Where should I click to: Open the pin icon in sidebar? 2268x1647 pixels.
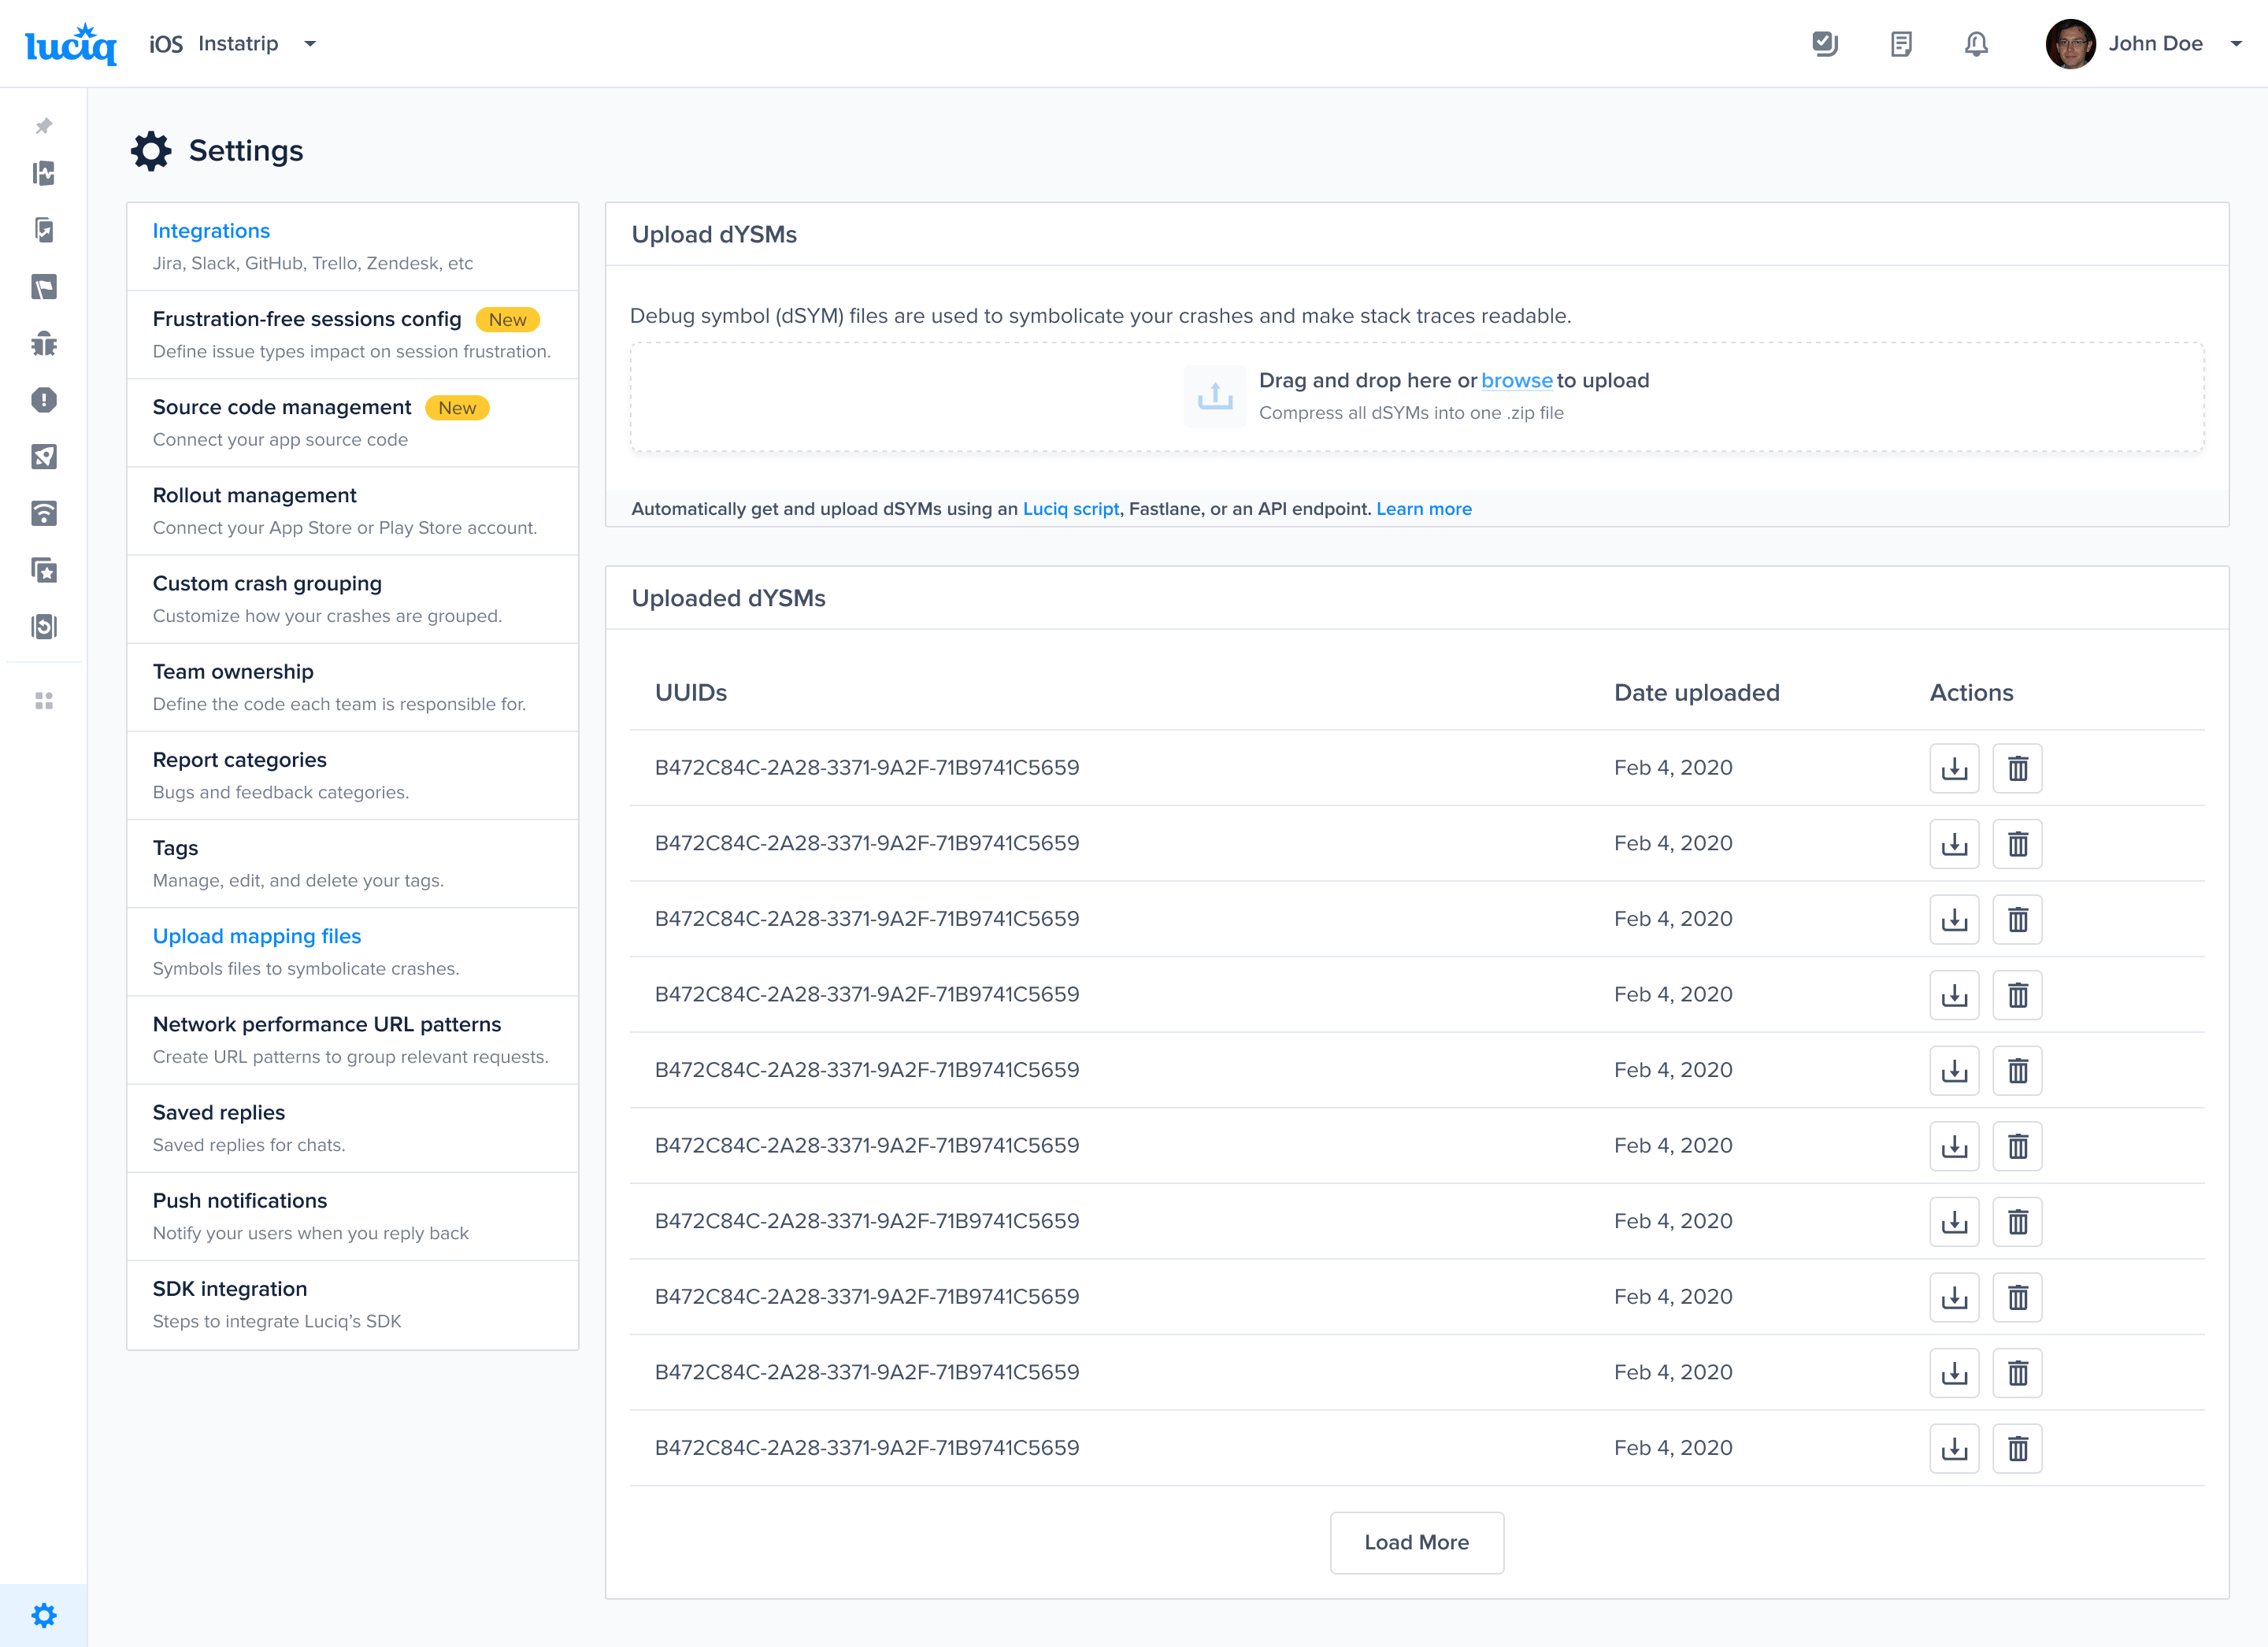(x=44, y=126)
